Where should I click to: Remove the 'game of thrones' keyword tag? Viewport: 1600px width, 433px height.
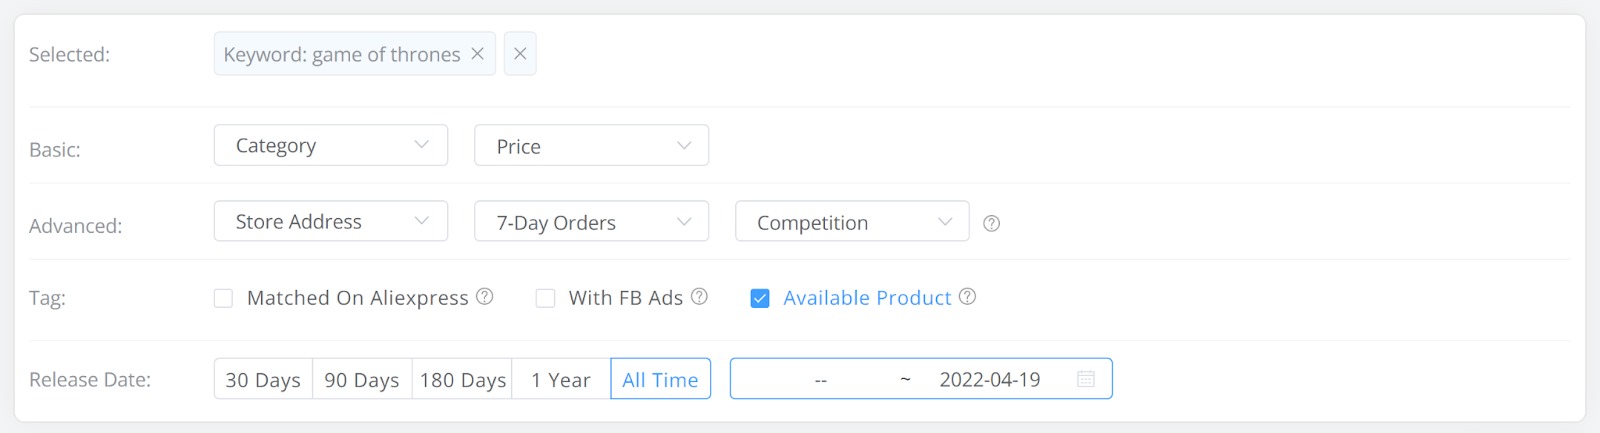point(477,54)
